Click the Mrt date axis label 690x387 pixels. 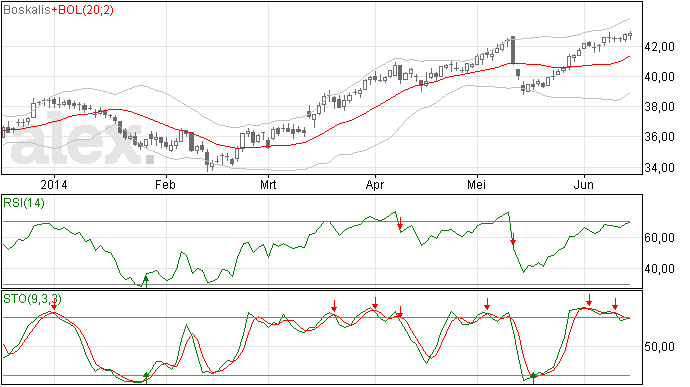[x=268, y=184]
